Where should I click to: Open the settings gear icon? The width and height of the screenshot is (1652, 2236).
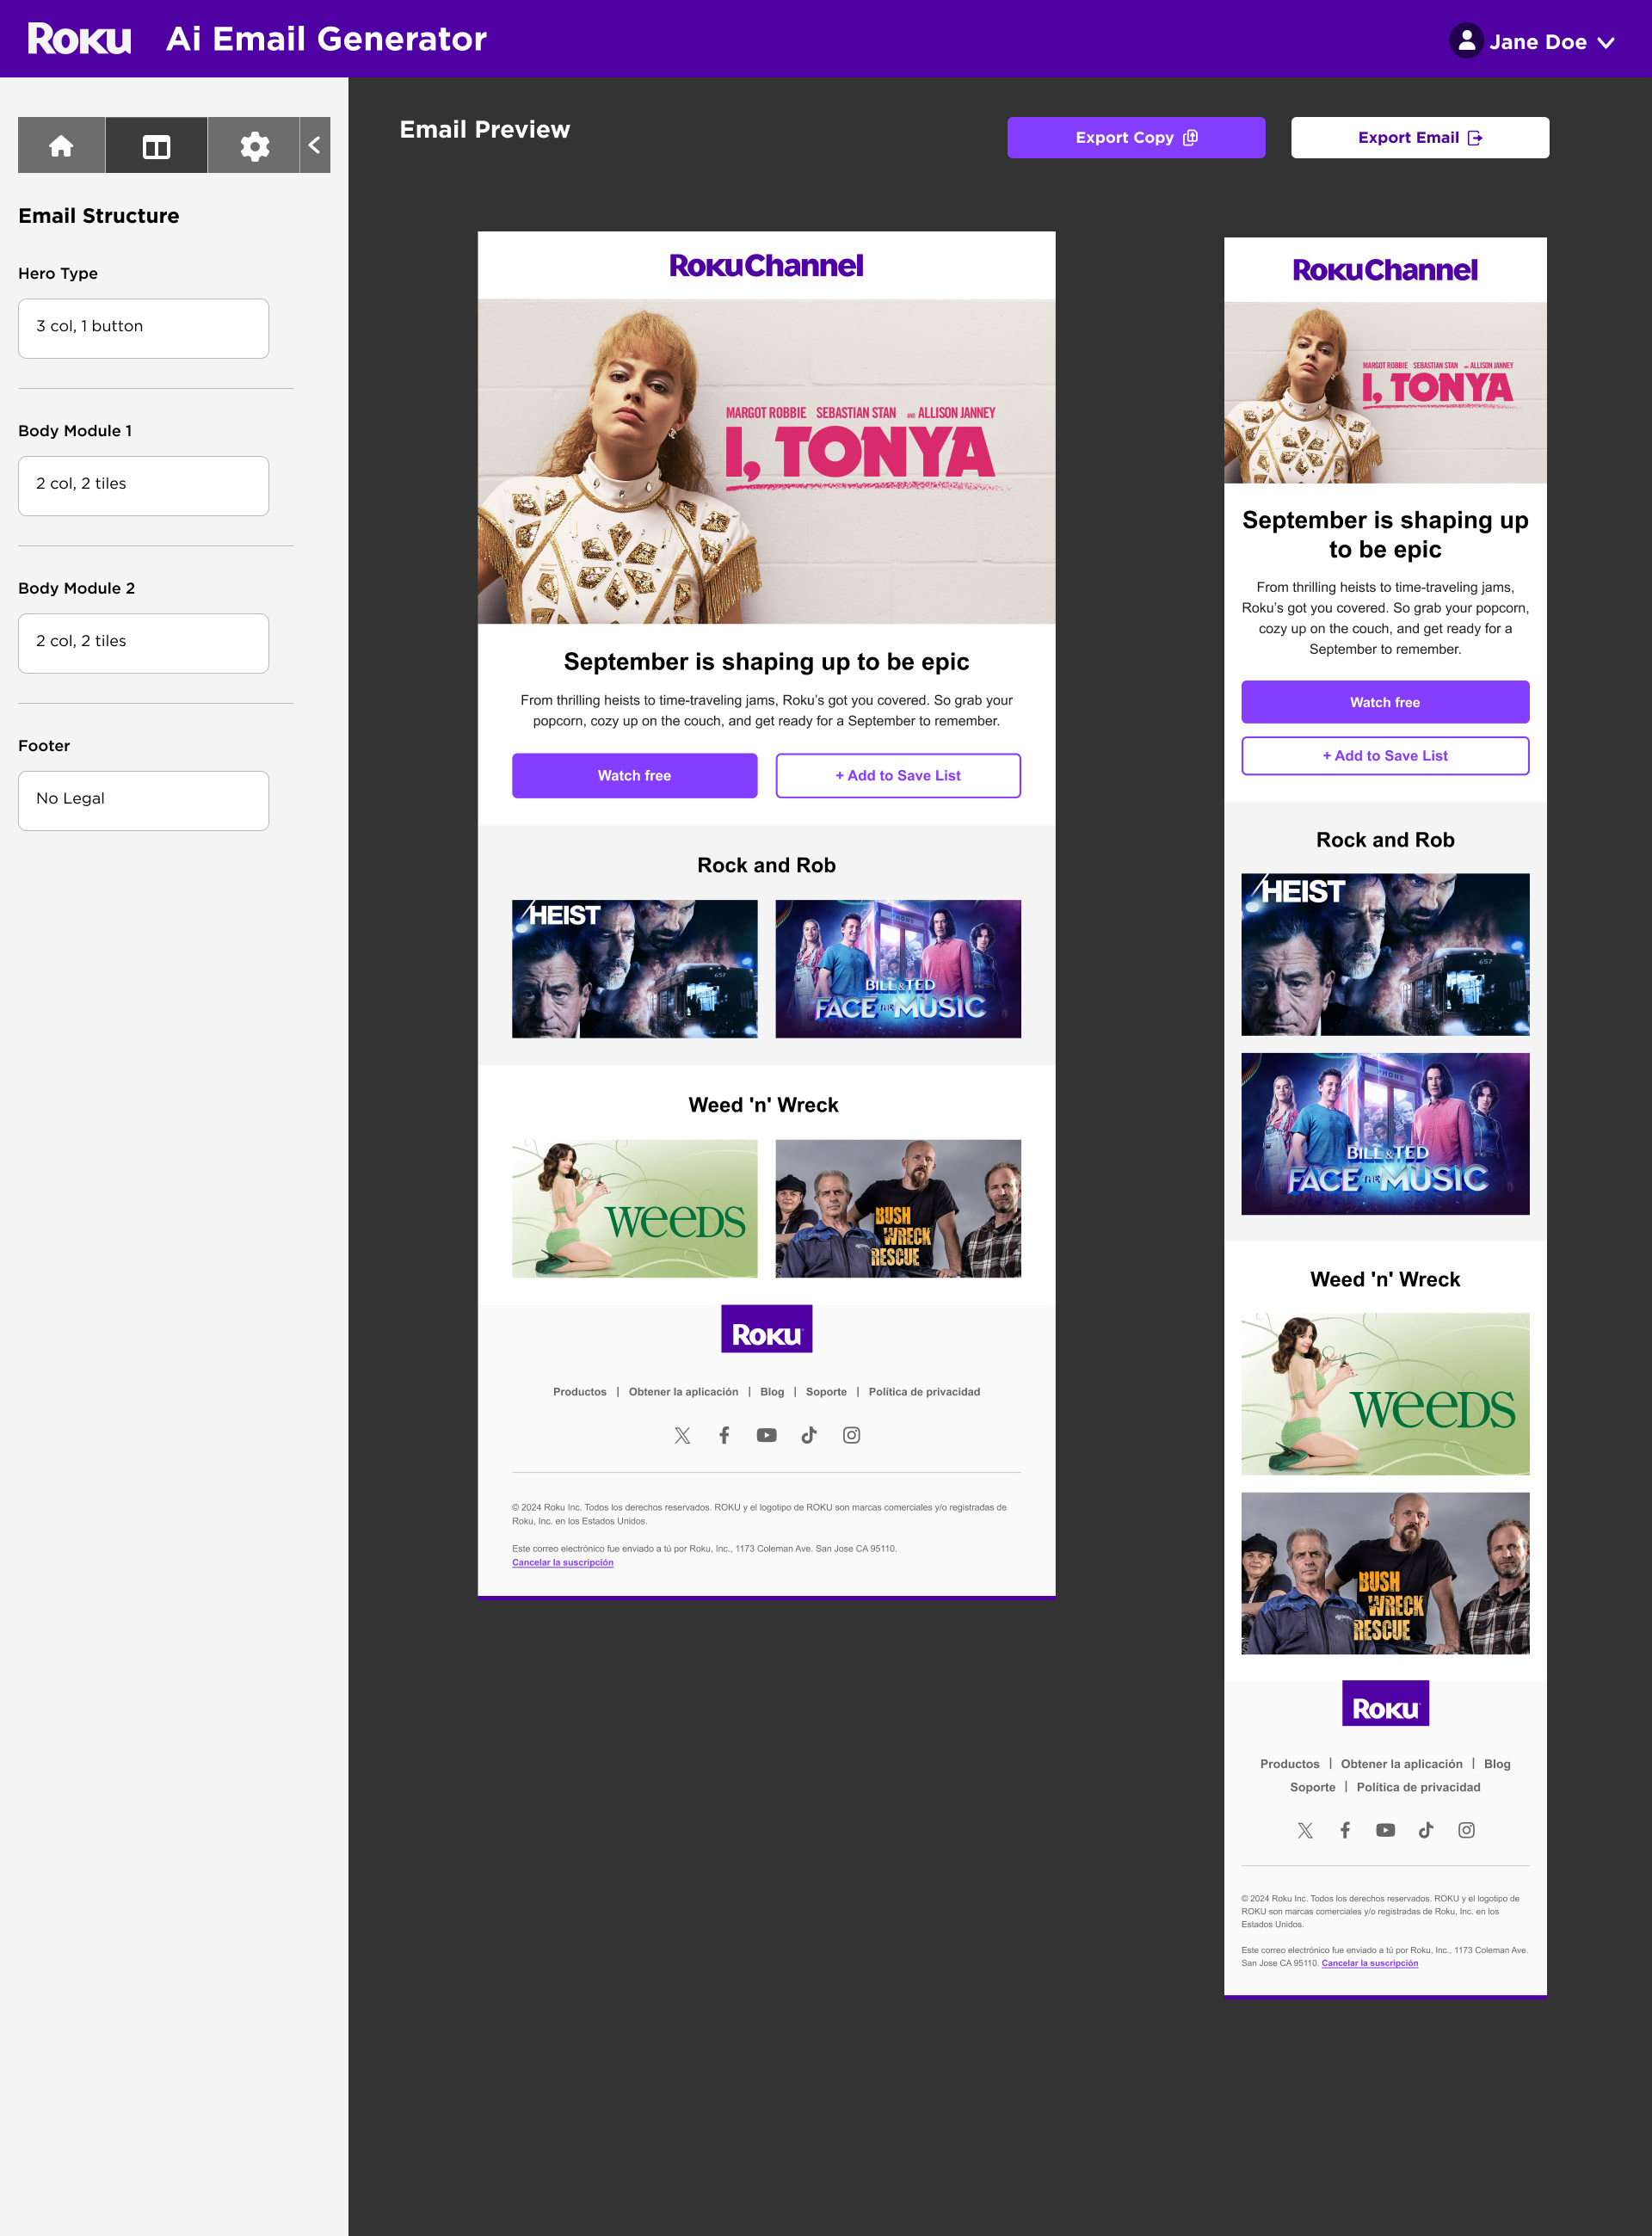254,146
